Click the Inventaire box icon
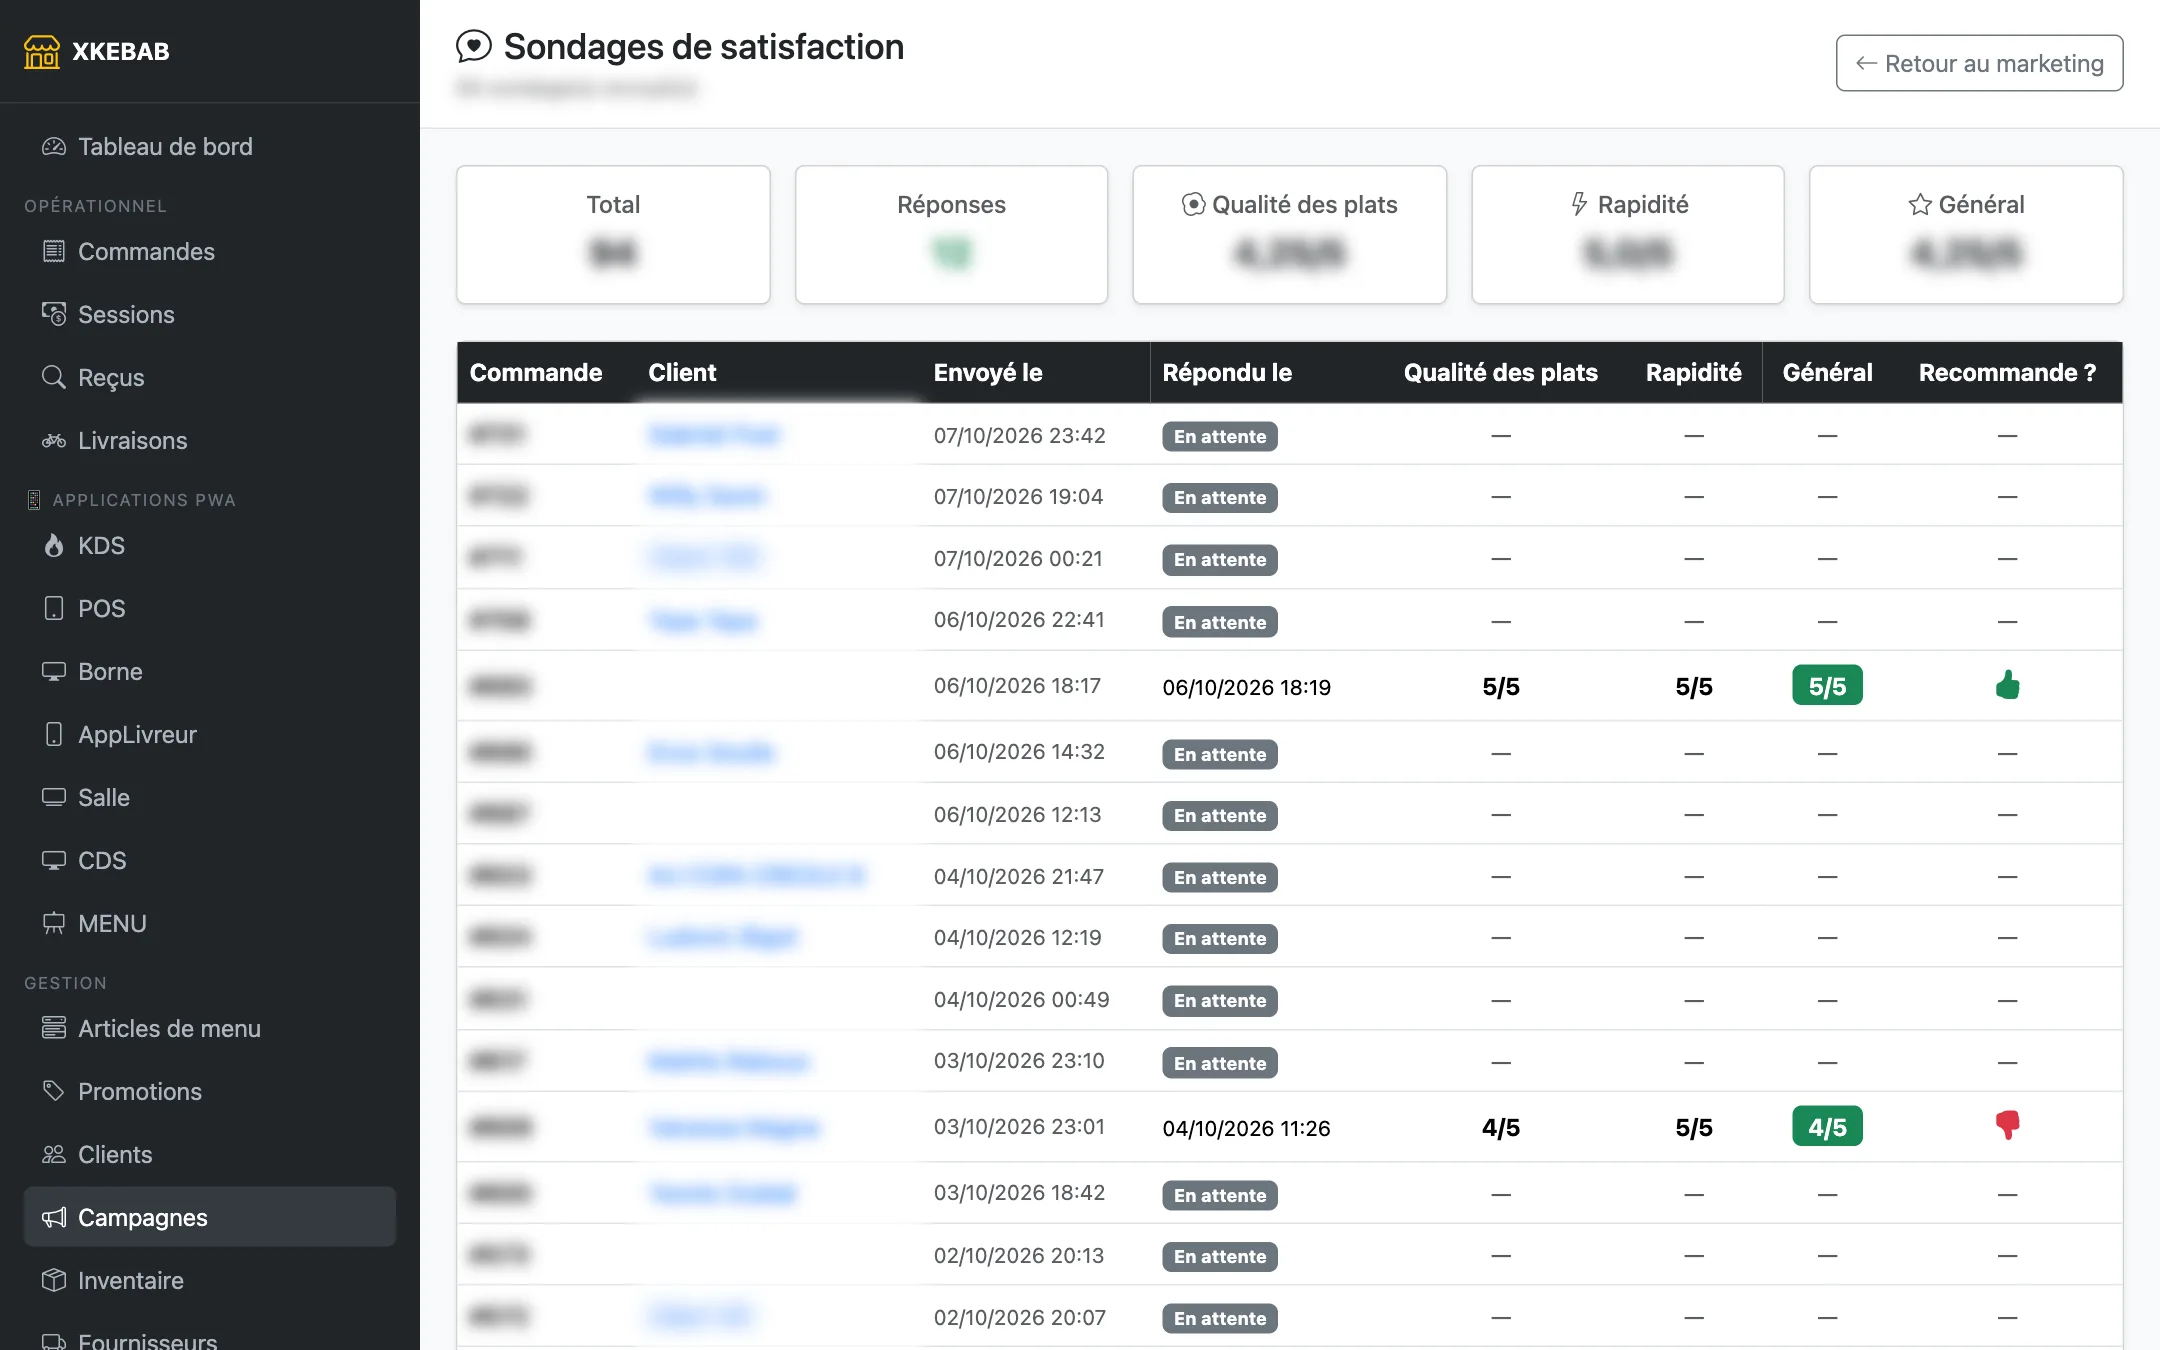 click(x=54, y=1280)
